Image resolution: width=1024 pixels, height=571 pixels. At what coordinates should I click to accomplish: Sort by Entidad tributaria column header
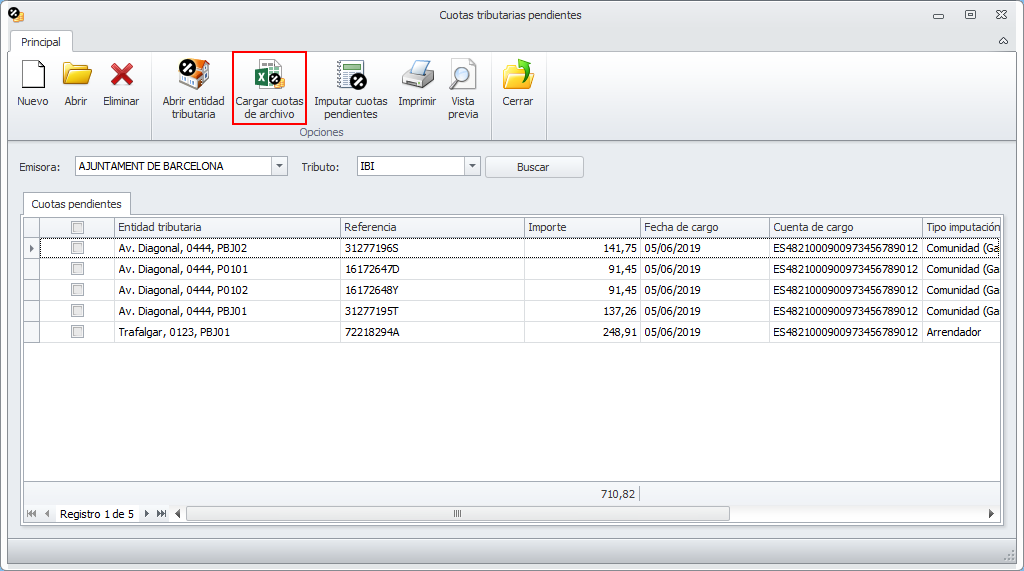[227, 227]
